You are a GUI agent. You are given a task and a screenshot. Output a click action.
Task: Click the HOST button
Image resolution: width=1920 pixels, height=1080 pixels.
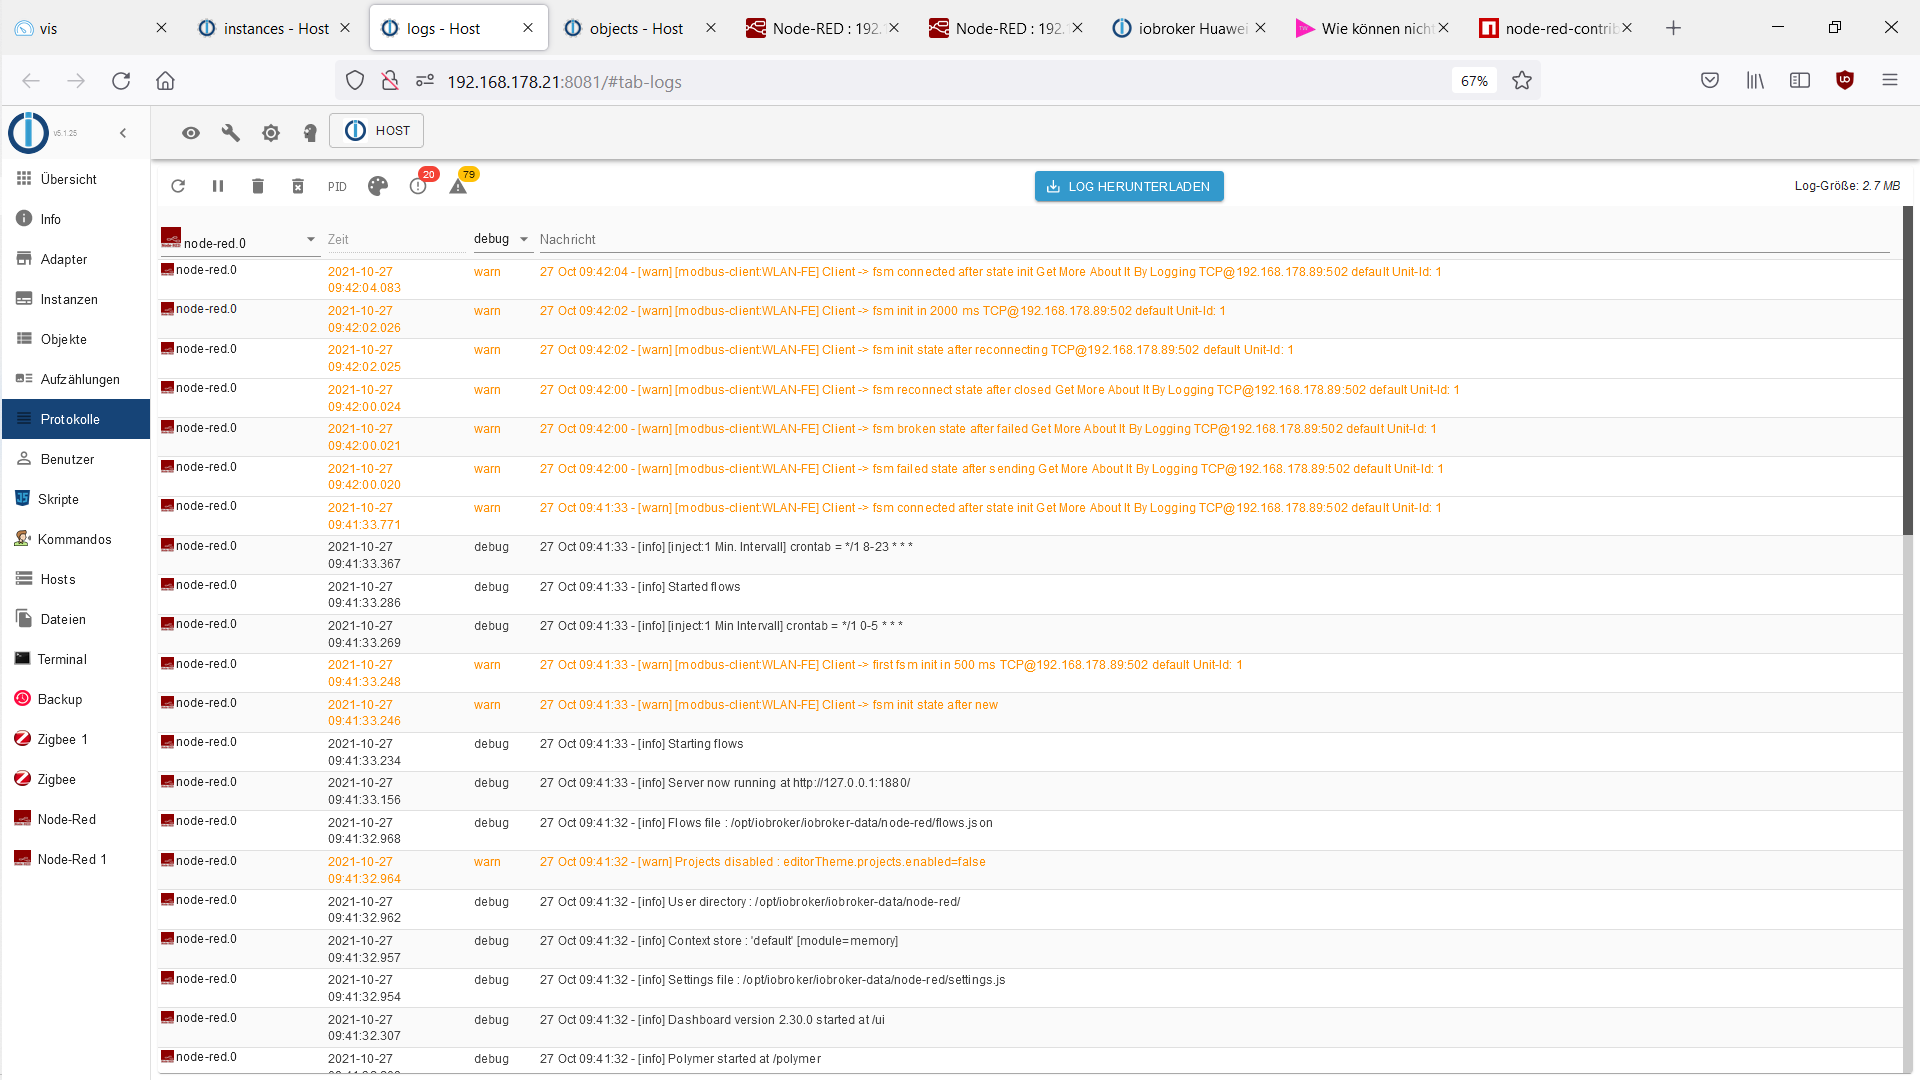377,131
